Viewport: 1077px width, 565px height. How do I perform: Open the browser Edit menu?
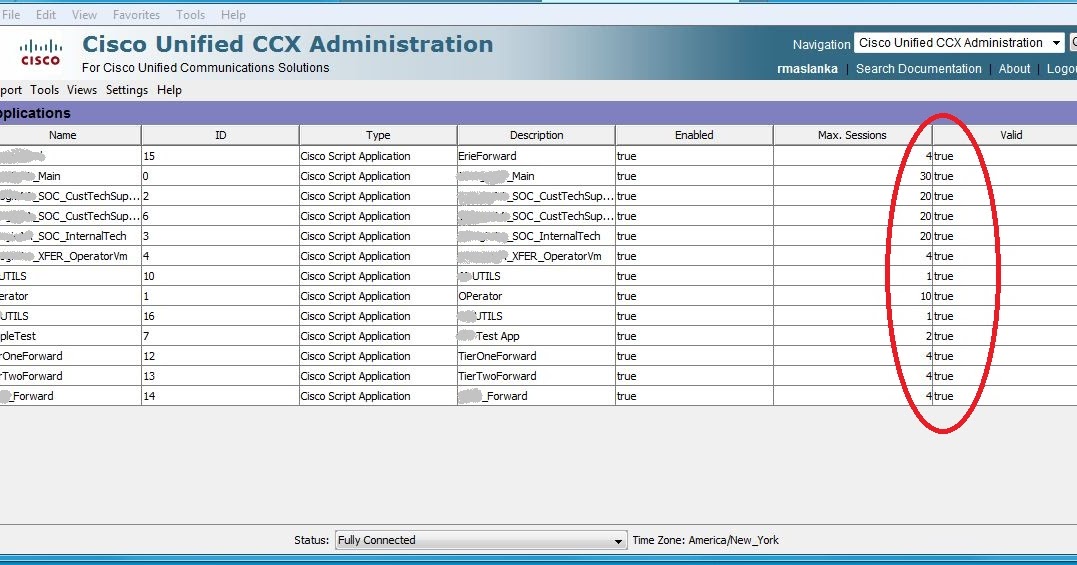[46, 14]
